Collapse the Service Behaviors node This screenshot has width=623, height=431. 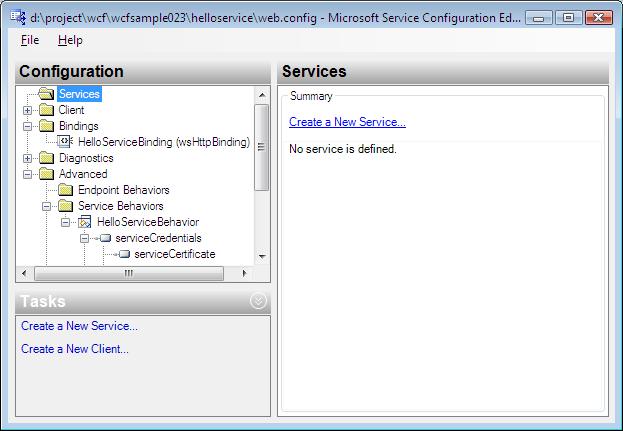pos(46,206)
